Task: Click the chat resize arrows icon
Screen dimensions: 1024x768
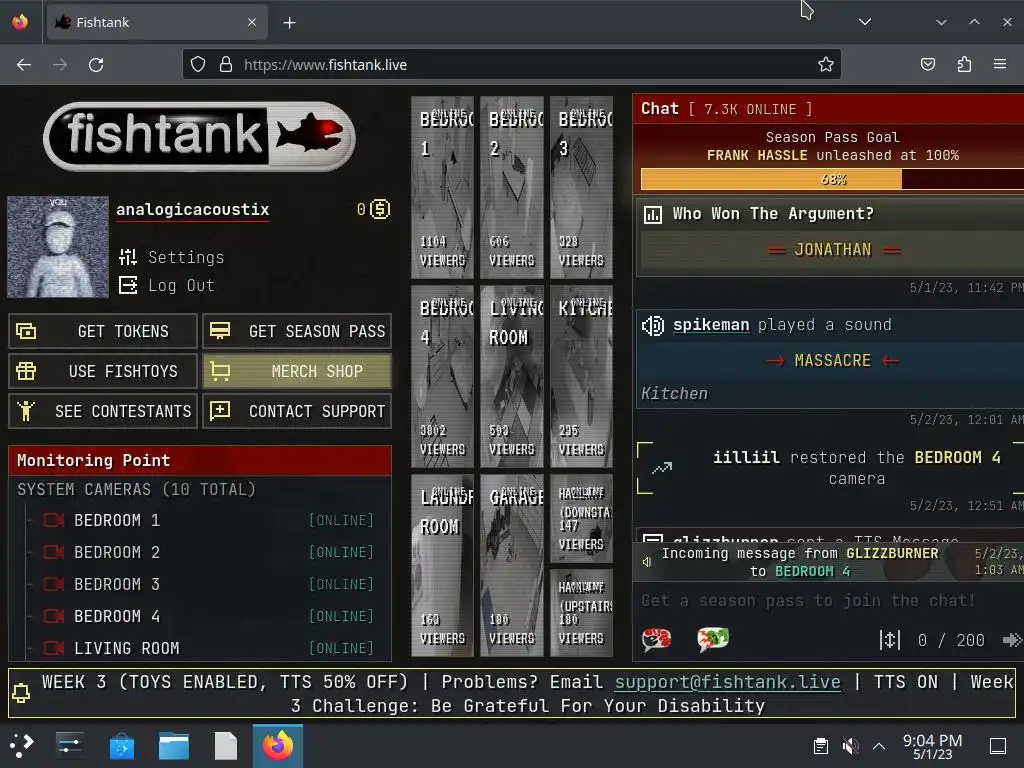Action: pyautogui.click(x=889, y=640)
